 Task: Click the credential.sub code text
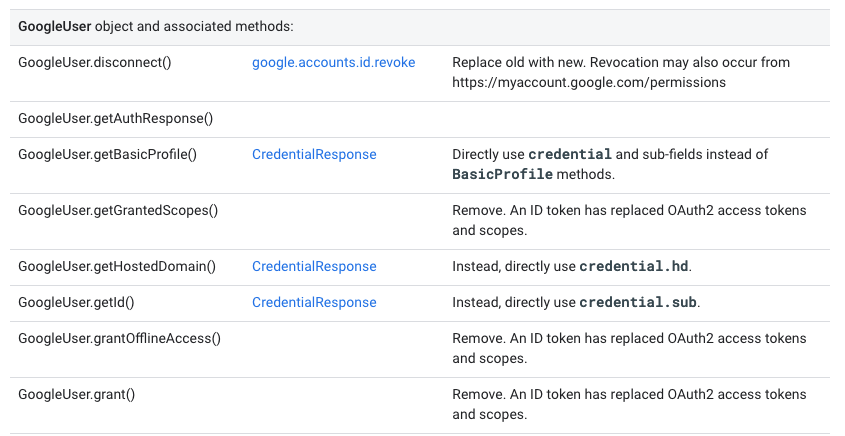638,302
